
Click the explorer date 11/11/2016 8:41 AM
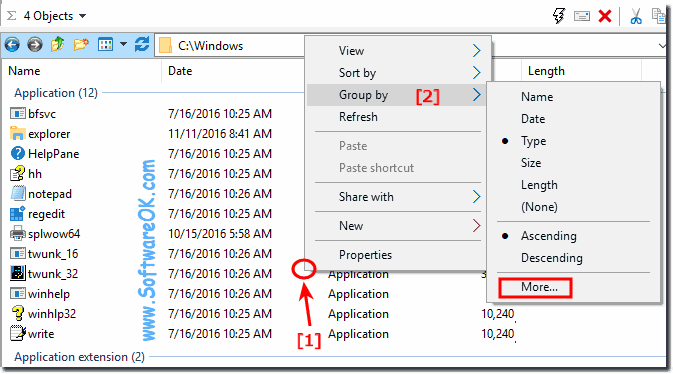point(220,134)
